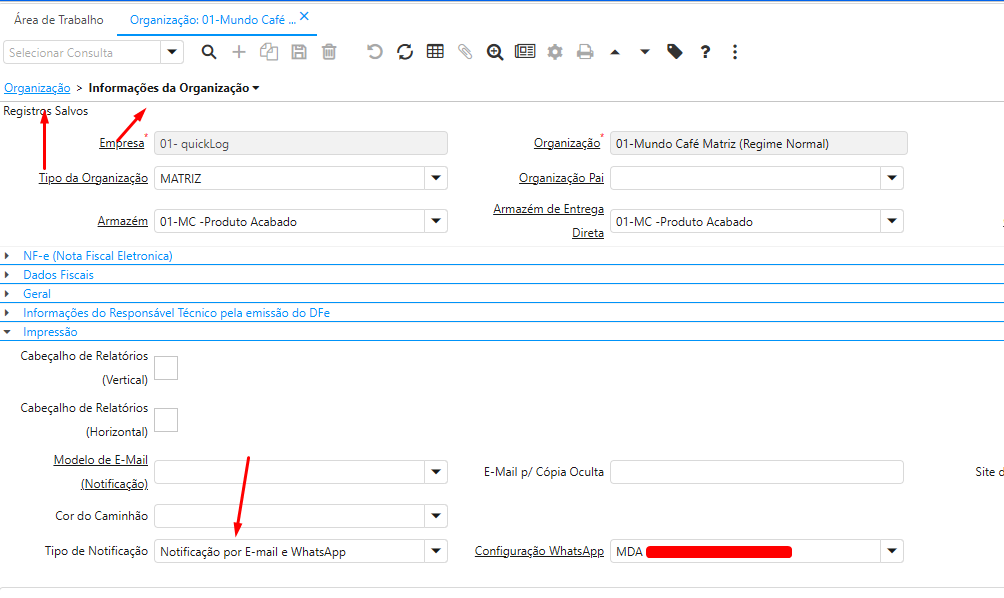Open the Tipo de Notificação dropdown arrow
The height and width of the screenshot is (598, 1004).
tap(436, 551)
